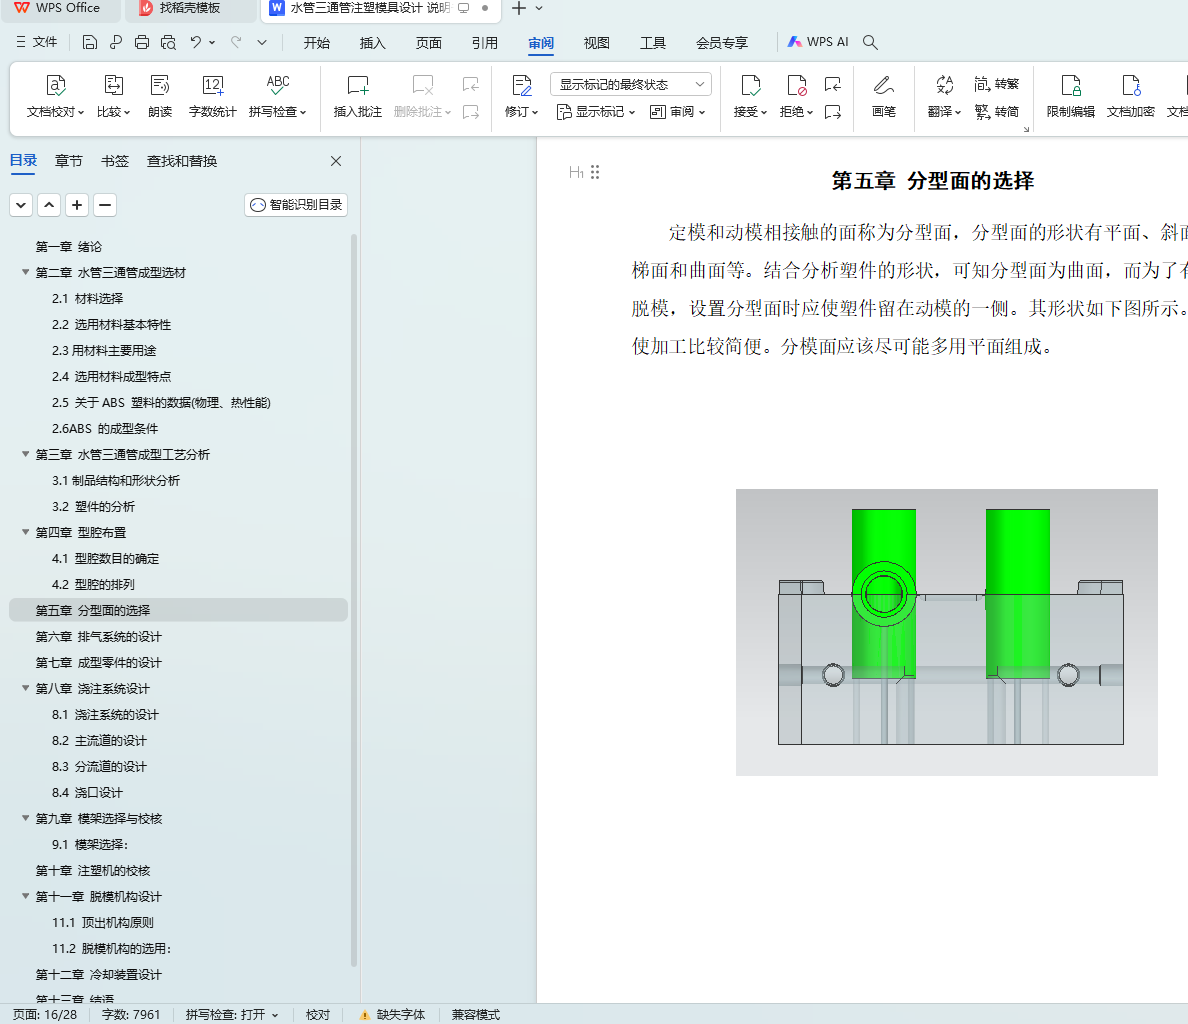1188x1024 pixels.
Task: Open a new tab with plus button
Action: 519,8
